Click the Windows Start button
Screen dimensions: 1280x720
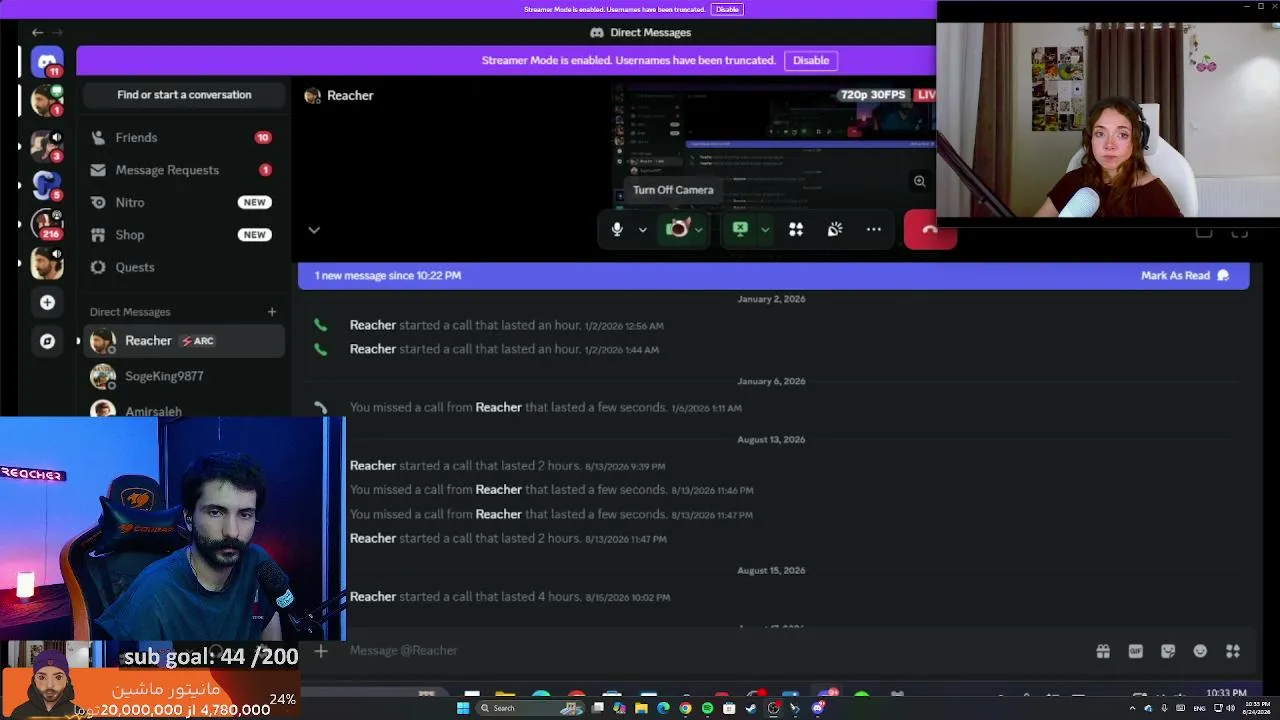pyautogui.click(x=463, y=708)
